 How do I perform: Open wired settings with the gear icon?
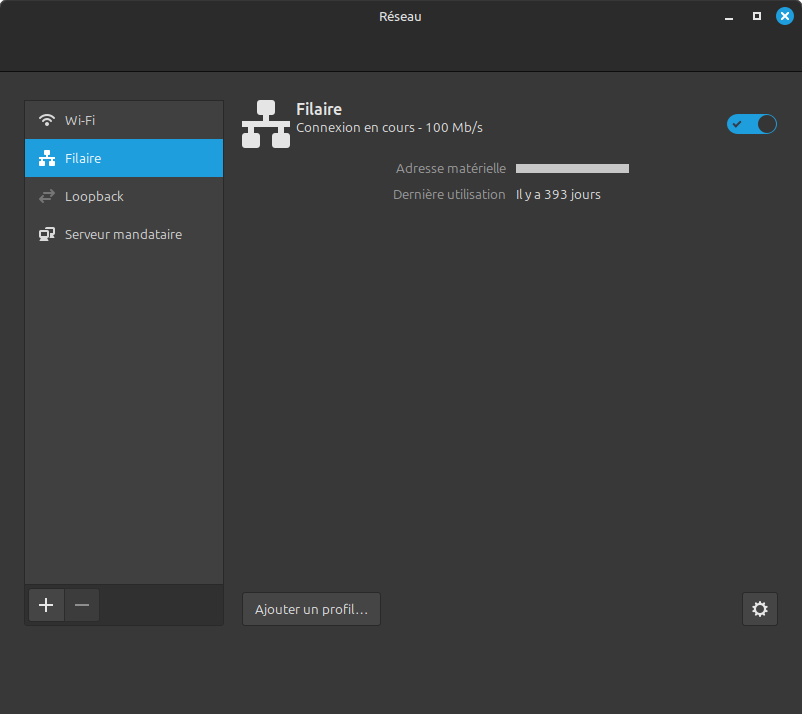(x=759, y=609)
